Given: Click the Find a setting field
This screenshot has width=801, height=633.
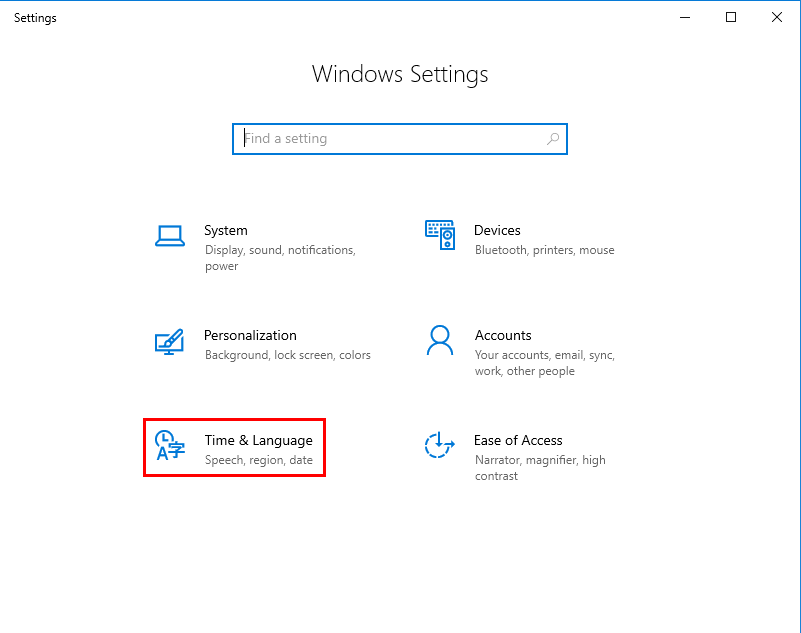Looking at the screenshot, I should pos(399,139).
